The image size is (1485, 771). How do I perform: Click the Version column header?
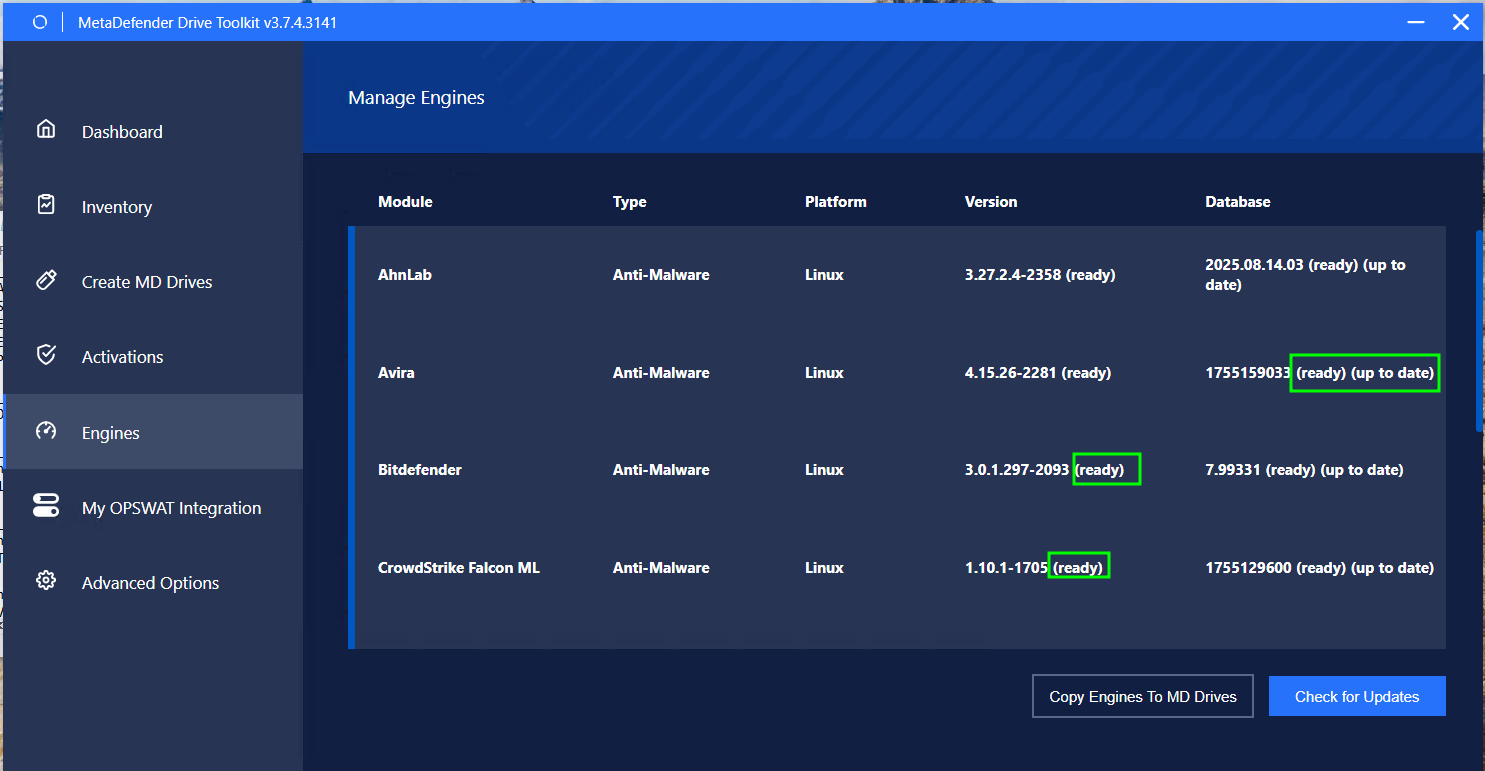click(991, 202)
